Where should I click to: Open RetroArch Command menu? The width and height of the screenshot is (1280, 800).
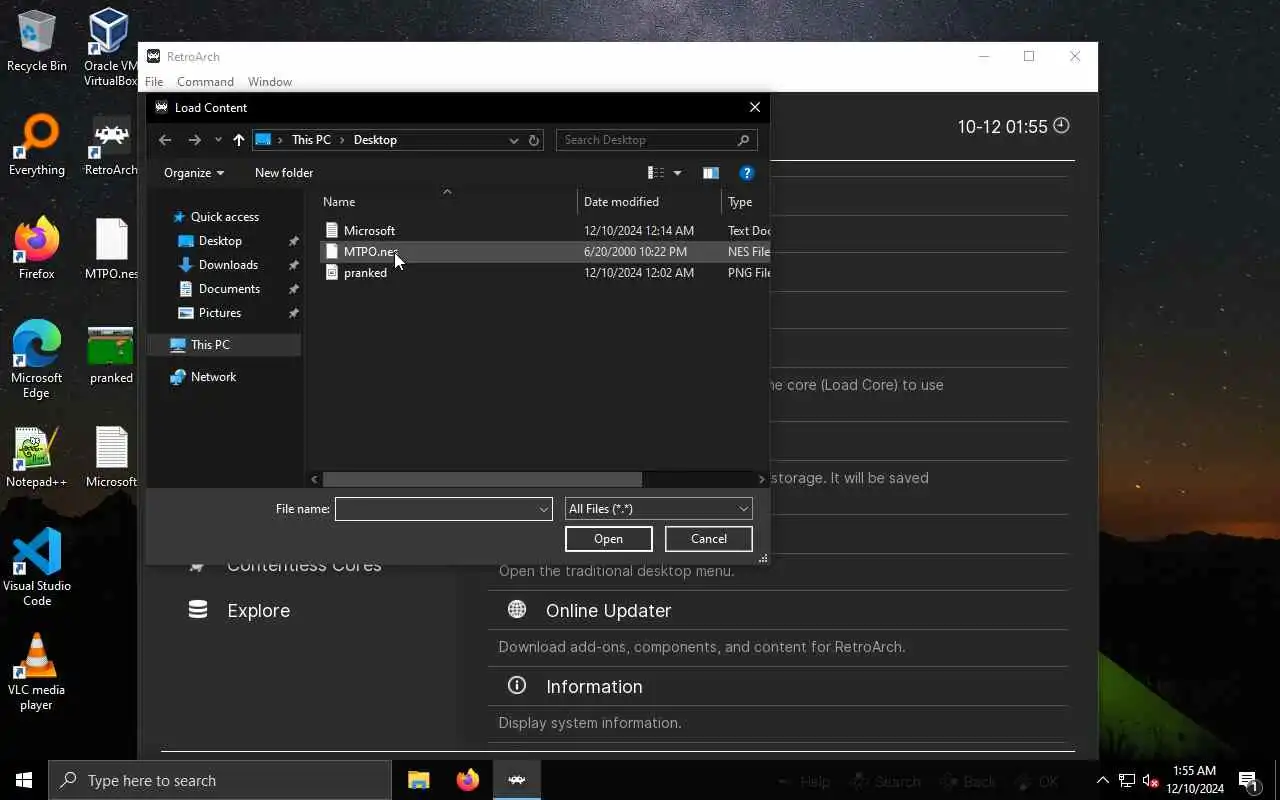coord(205,82)
